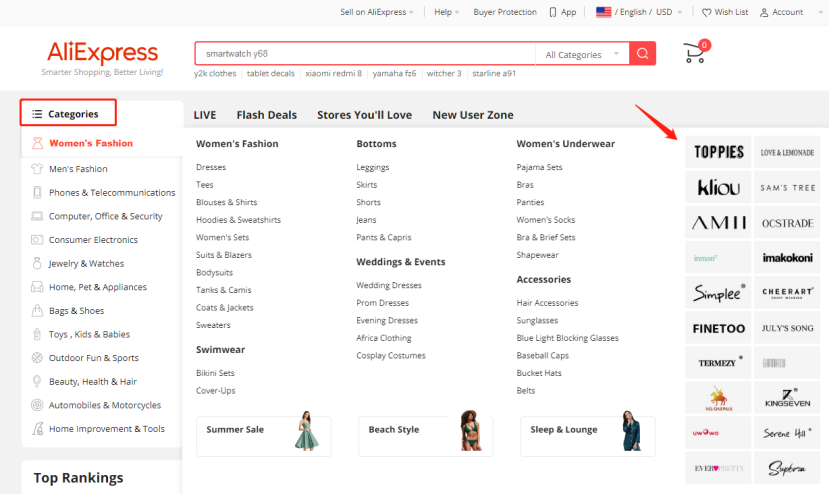Click the Wish List heart icon
The width and height of the screenshot is (829, 495).
pos(707,12)
